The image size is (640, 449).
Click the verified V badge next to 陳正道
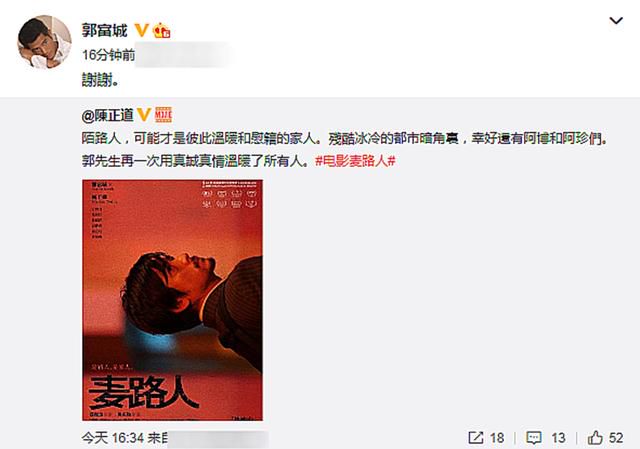144,115
